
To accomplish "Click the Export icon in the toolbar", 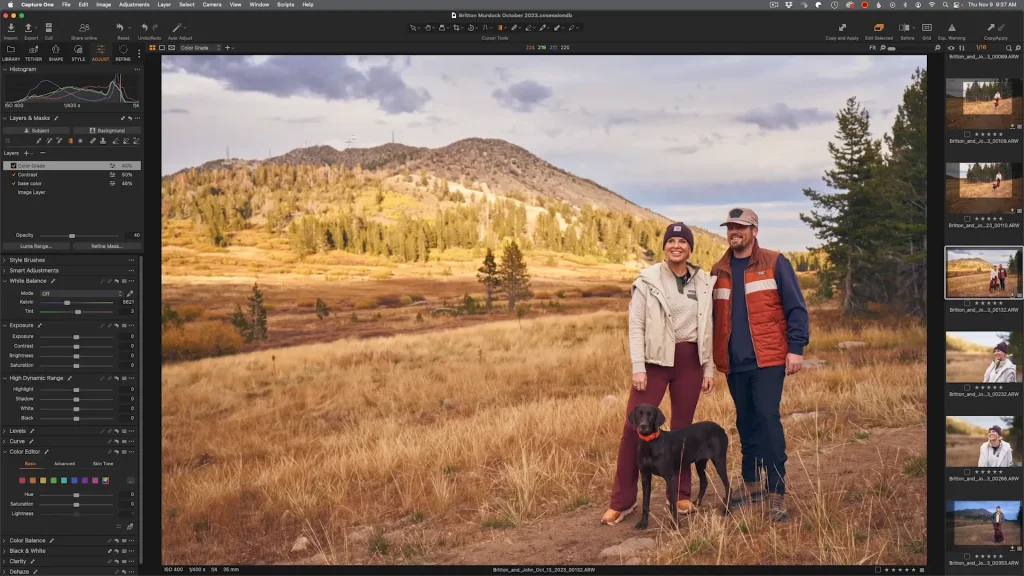I will click(29, 28).
